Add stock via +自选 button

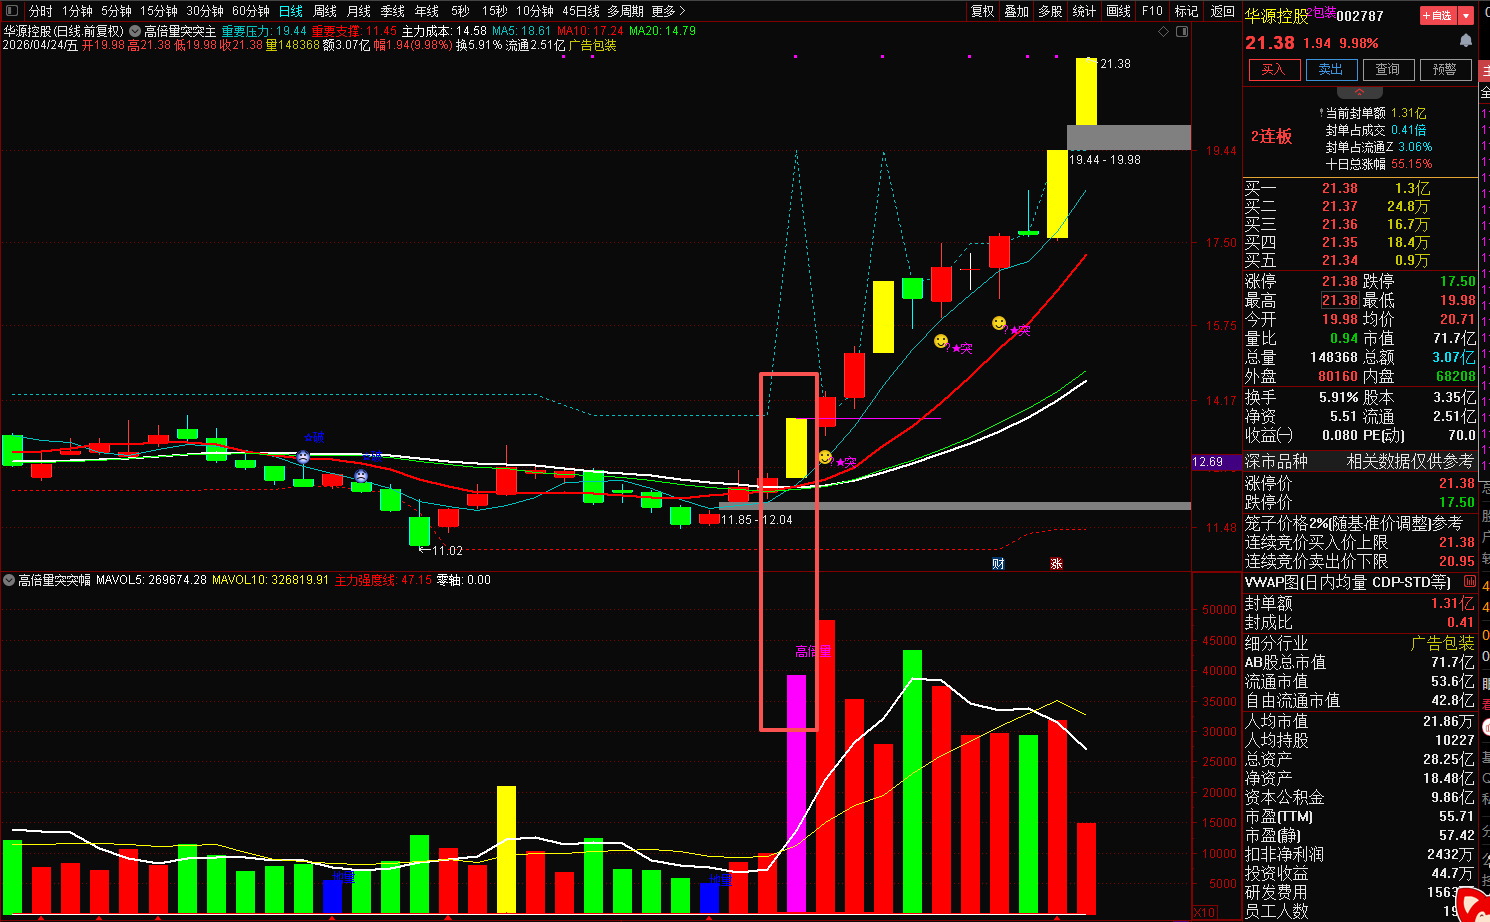pyautogui.click(x=1438, y=16)
